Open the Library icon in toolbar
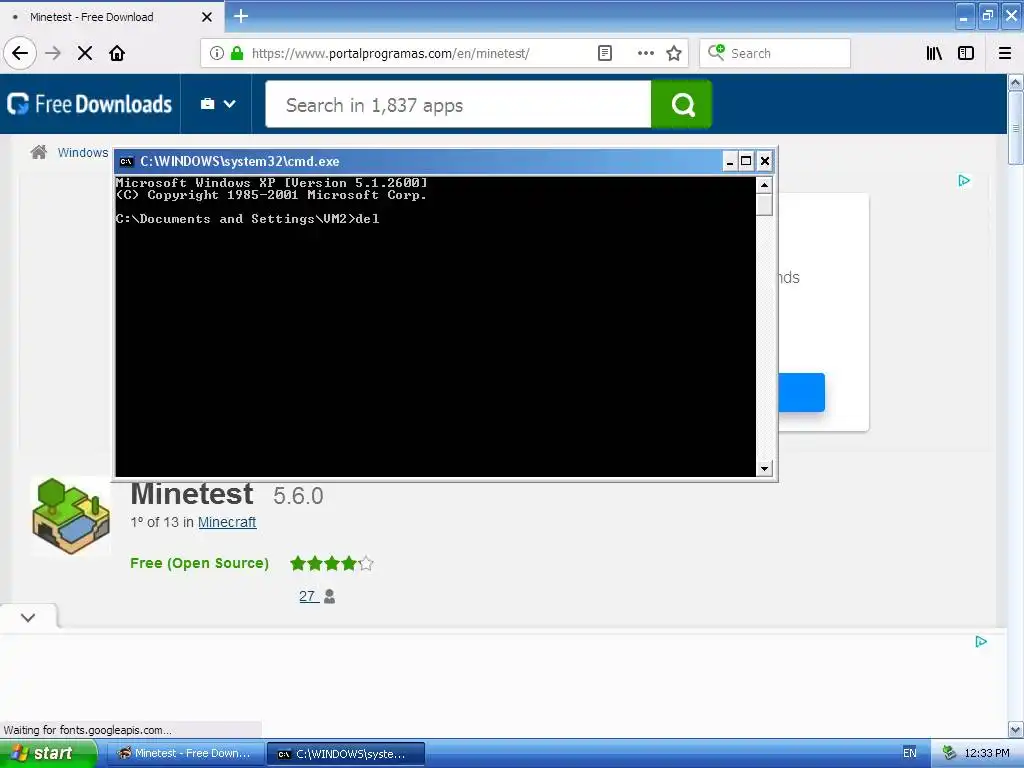Screen dimensions: 1024x768 [935, 54]
